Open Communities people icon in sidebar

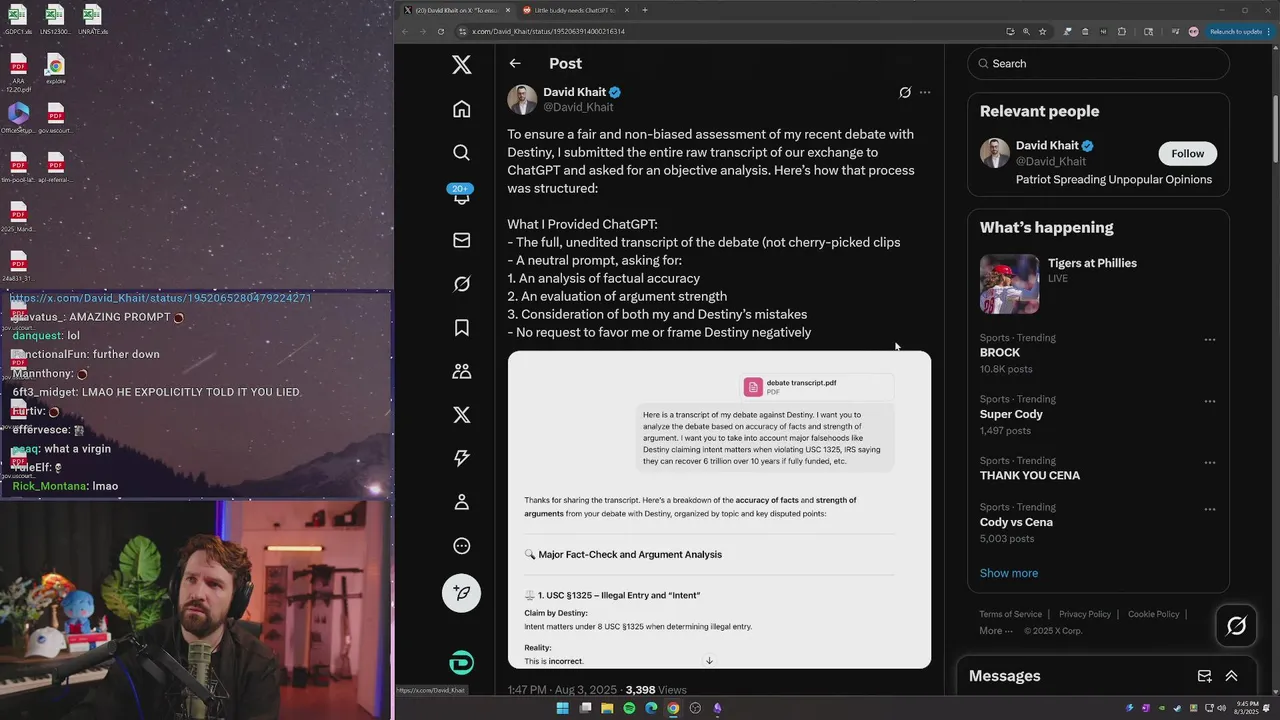461,371
